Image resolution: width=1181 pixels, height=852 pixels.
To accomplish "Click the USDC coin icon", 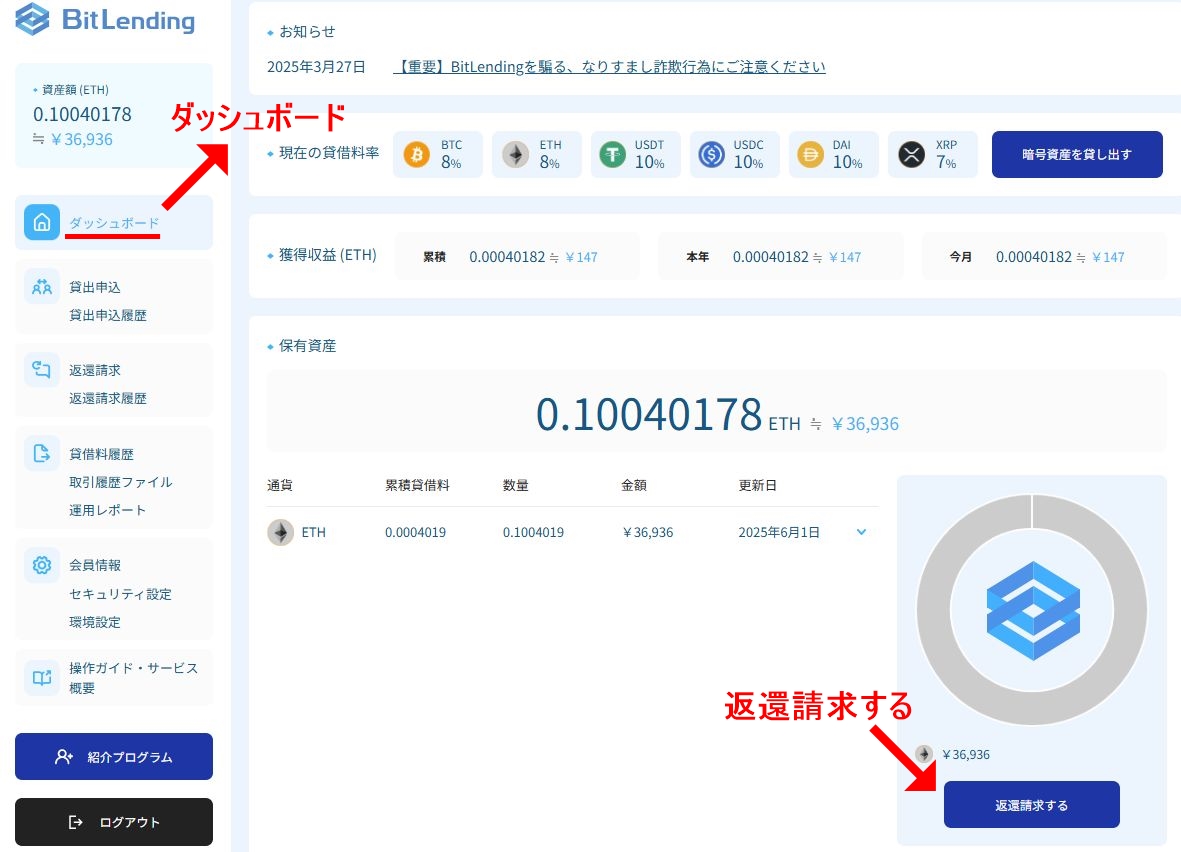I will pos(711,154).
